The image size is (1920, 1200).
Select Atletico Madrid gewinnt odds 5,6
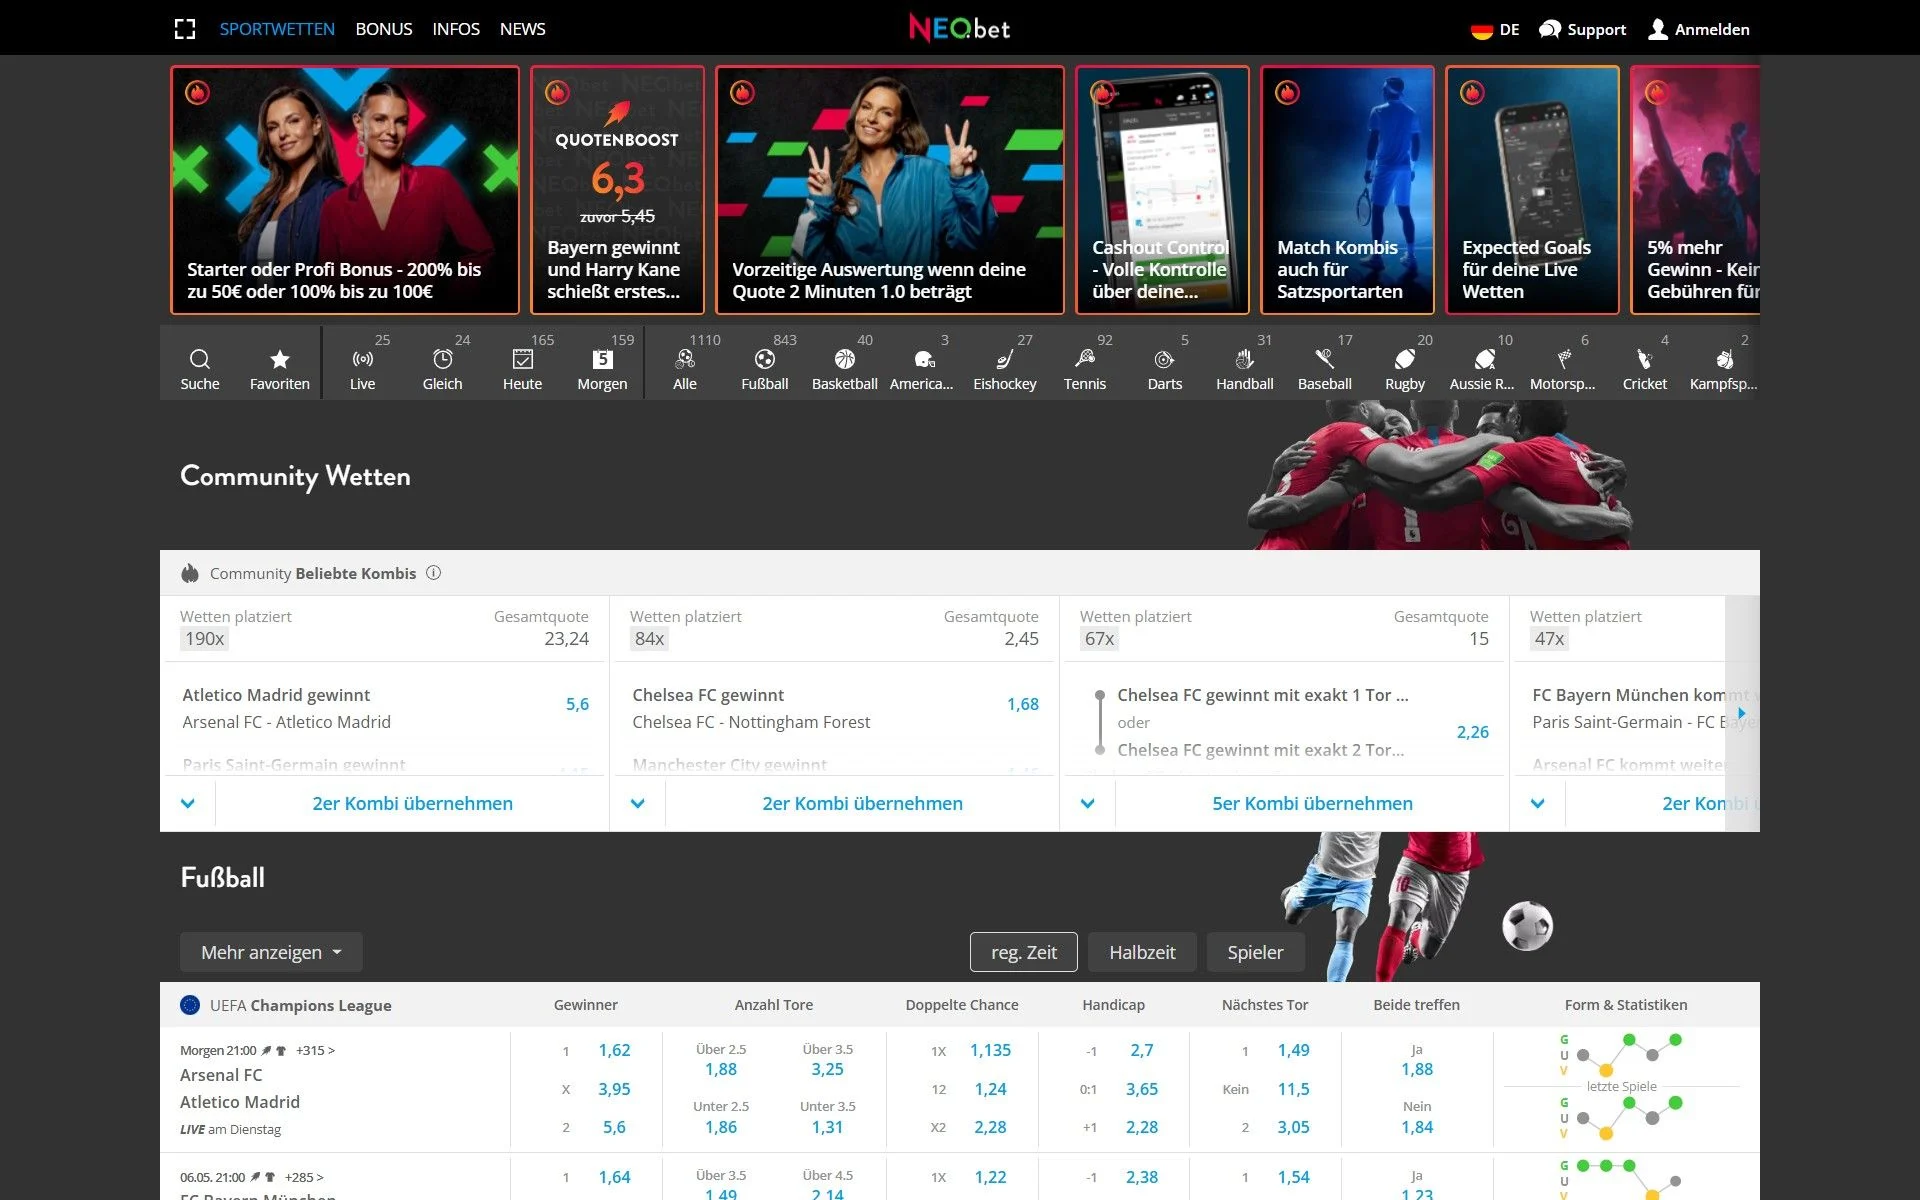point(577,704)
